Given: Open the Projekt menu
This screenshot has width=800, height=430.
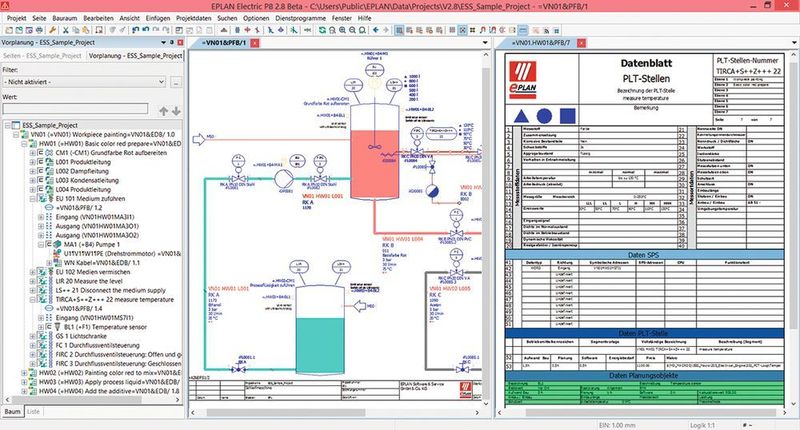Looking at the screenshot, I should click(16, 18).
